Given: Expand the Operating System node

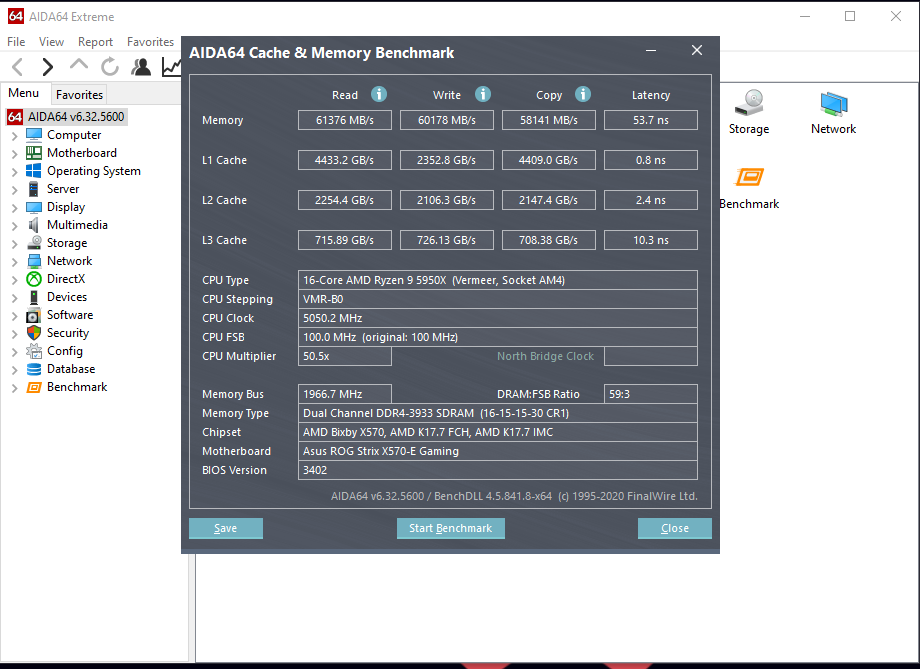Looking at the screenshot, I should tap(14, 172).
